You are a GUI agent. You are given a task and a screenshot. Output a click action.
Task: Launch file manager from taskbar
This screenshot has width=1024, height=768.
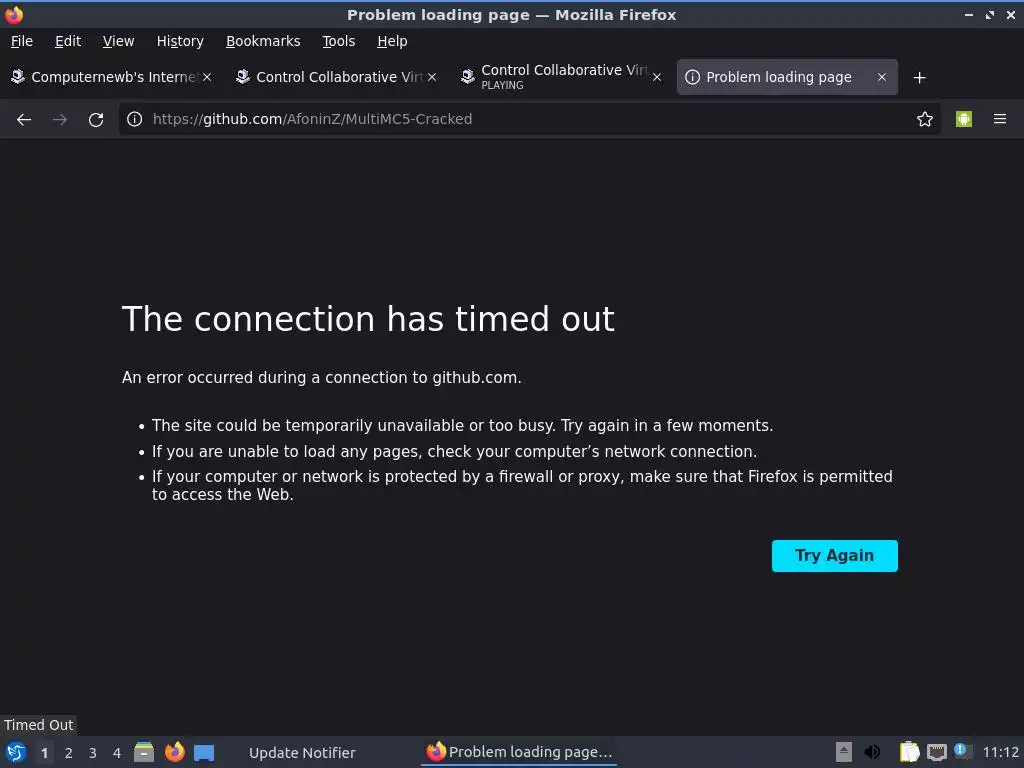(x=144, y=752)
